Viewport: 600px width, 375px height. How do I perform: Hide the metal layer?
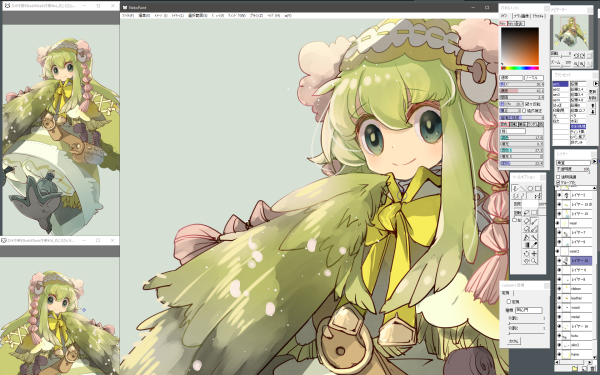559,317
